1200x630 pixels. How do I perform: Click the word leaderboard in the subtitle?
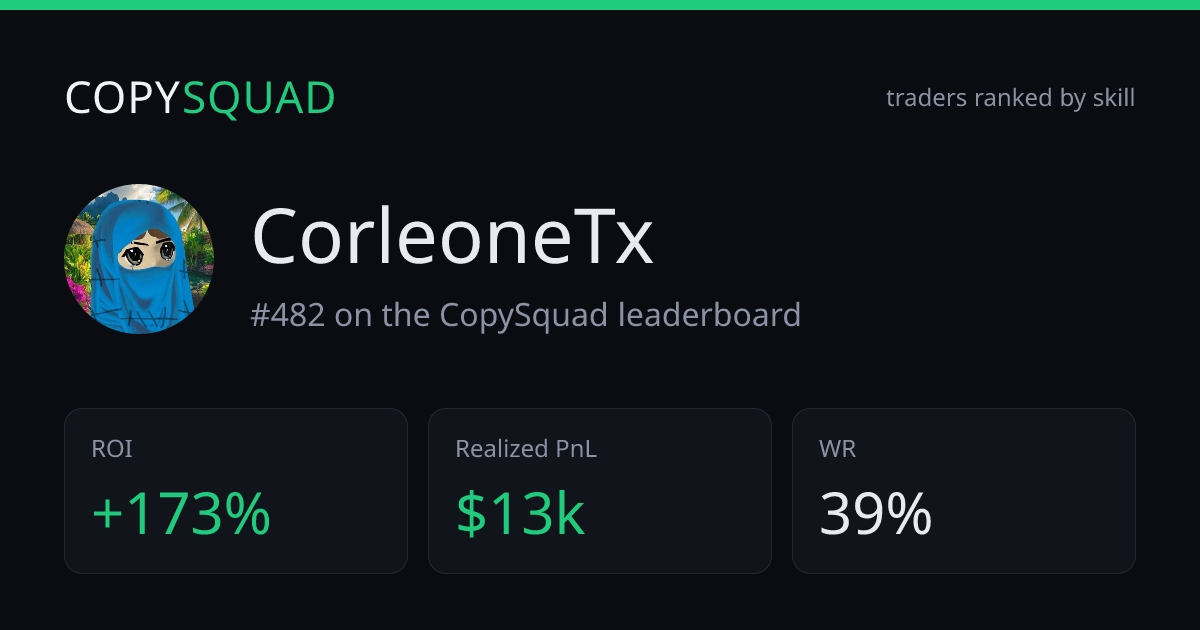(x=709, y=315)
